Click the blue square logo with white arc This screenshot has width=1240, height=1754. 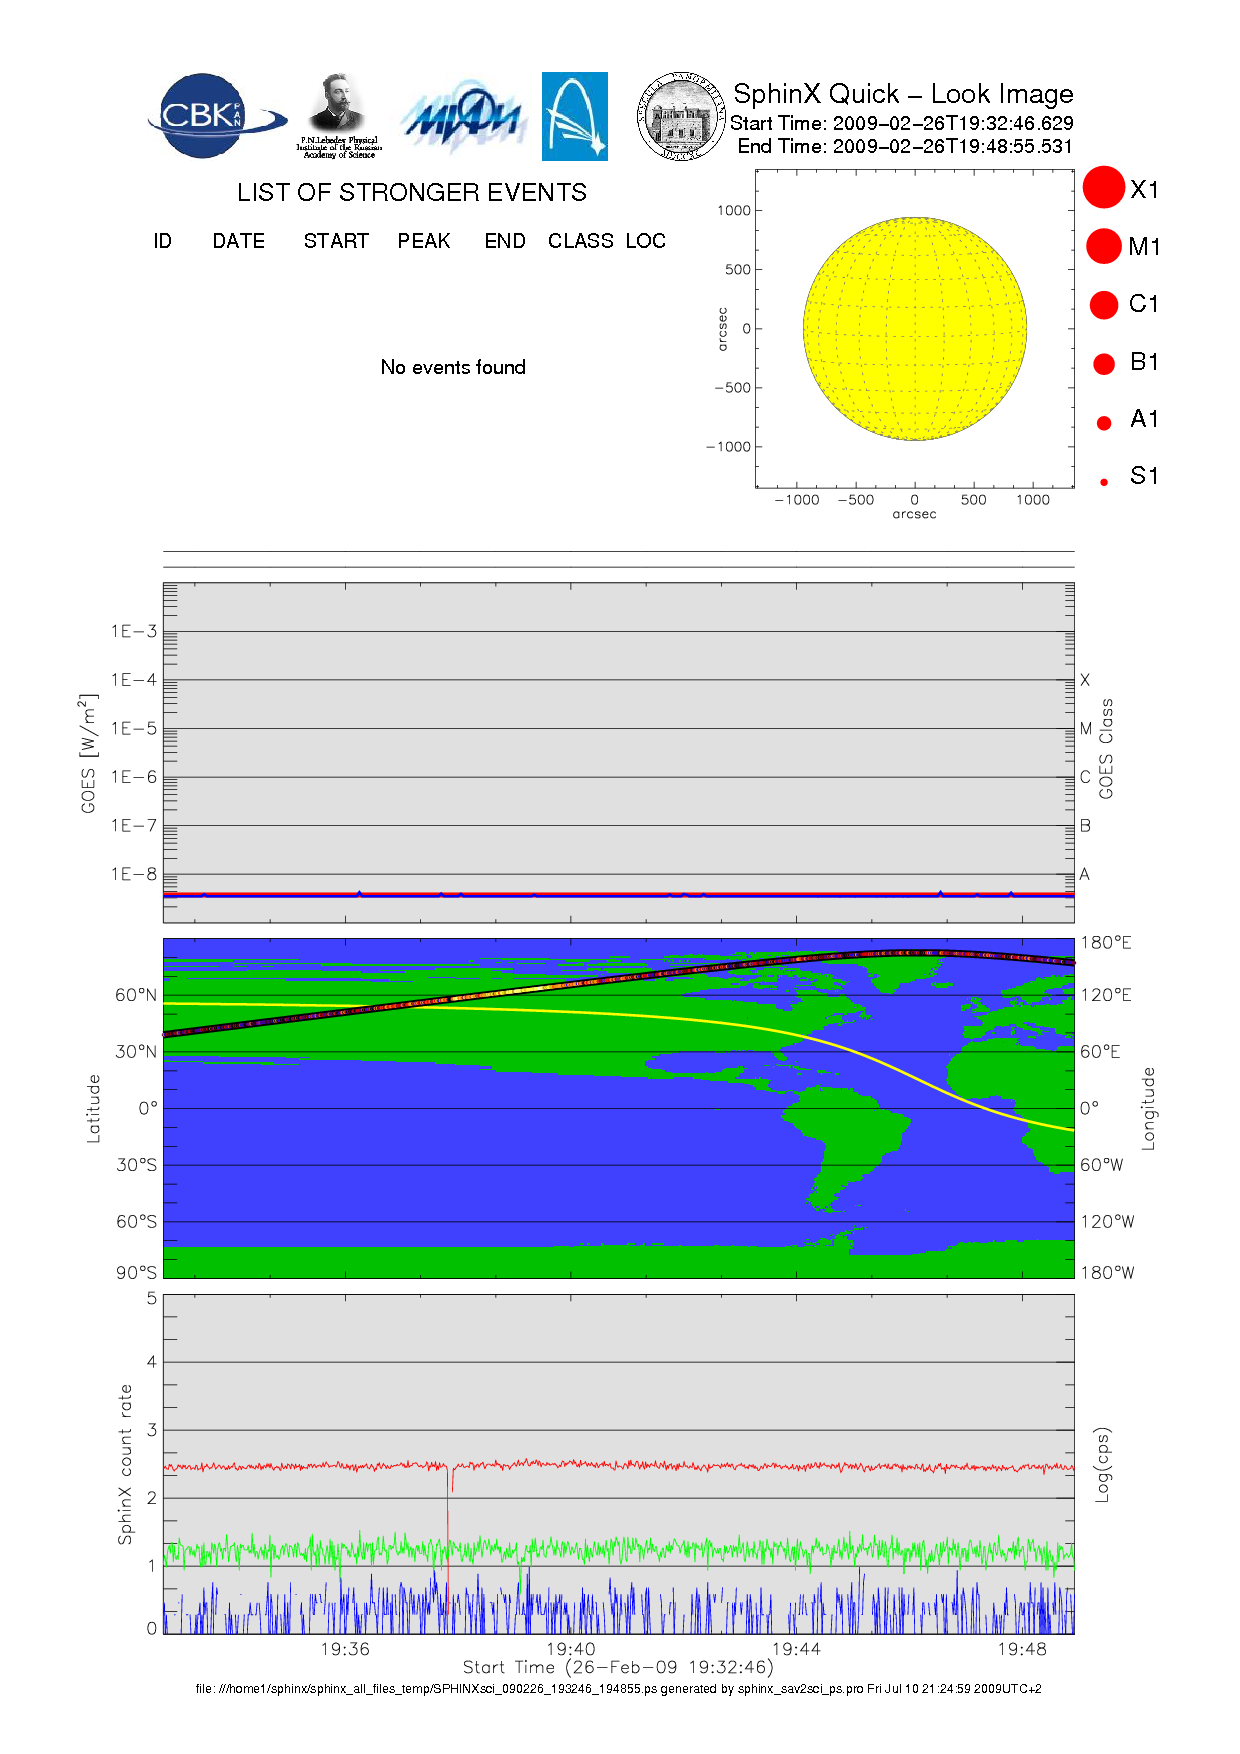point(574,116)
